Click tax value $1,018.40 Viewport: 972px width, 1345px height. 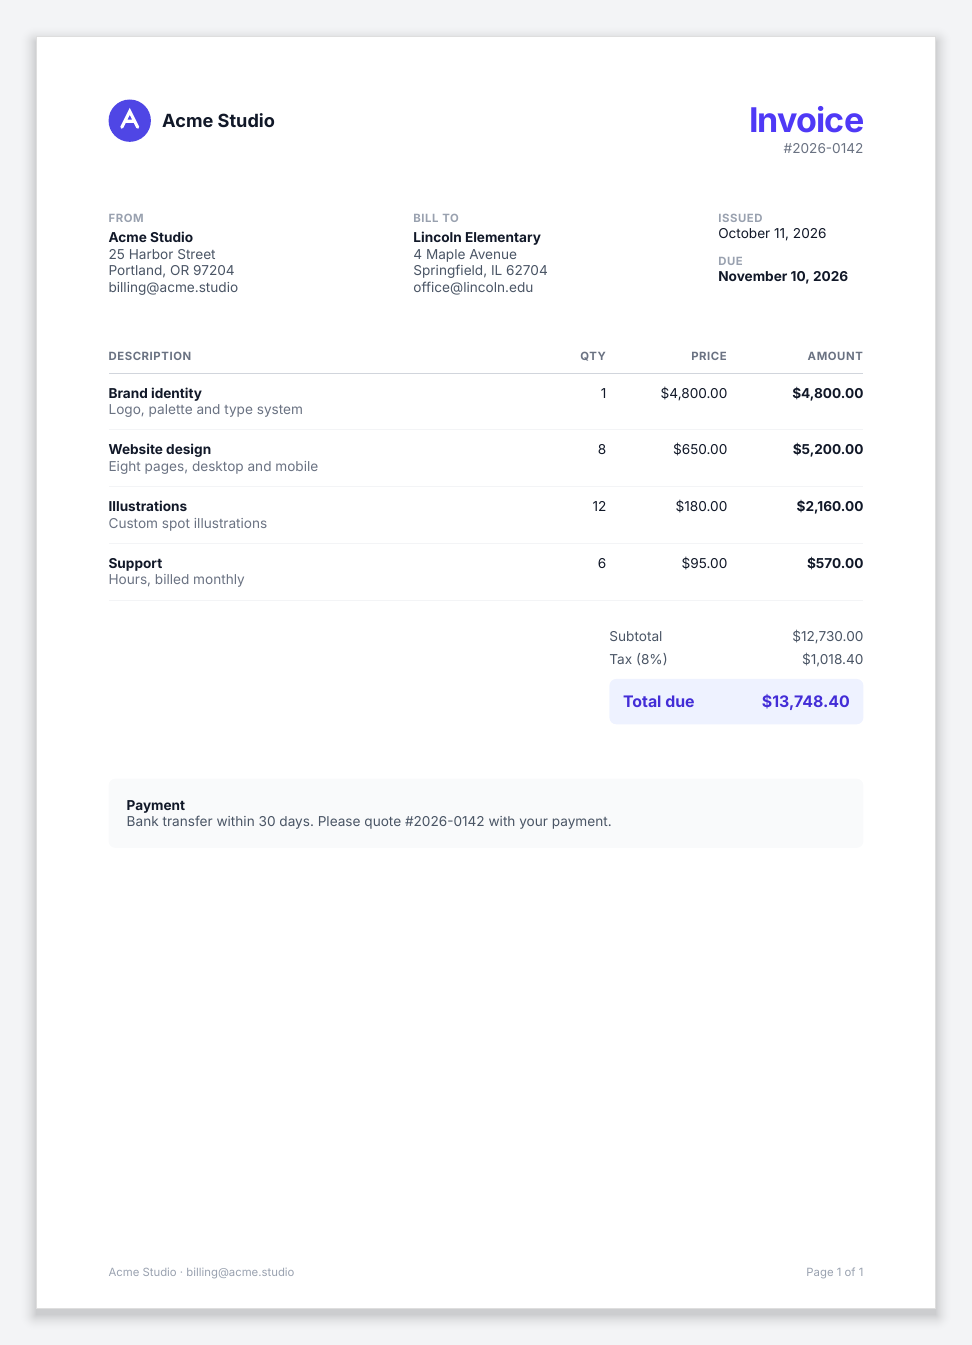832,659
